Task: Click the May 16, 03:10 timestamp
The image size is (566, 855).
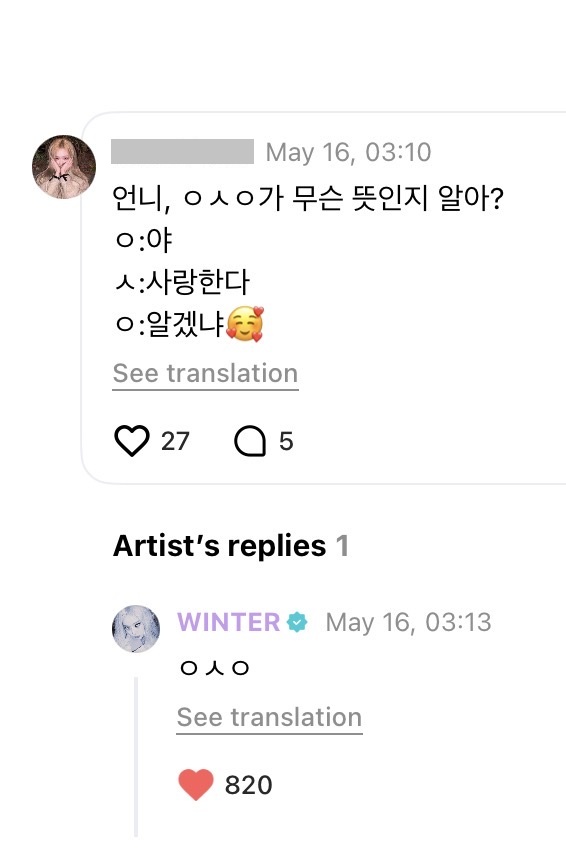Action: (x=348, y=152)
